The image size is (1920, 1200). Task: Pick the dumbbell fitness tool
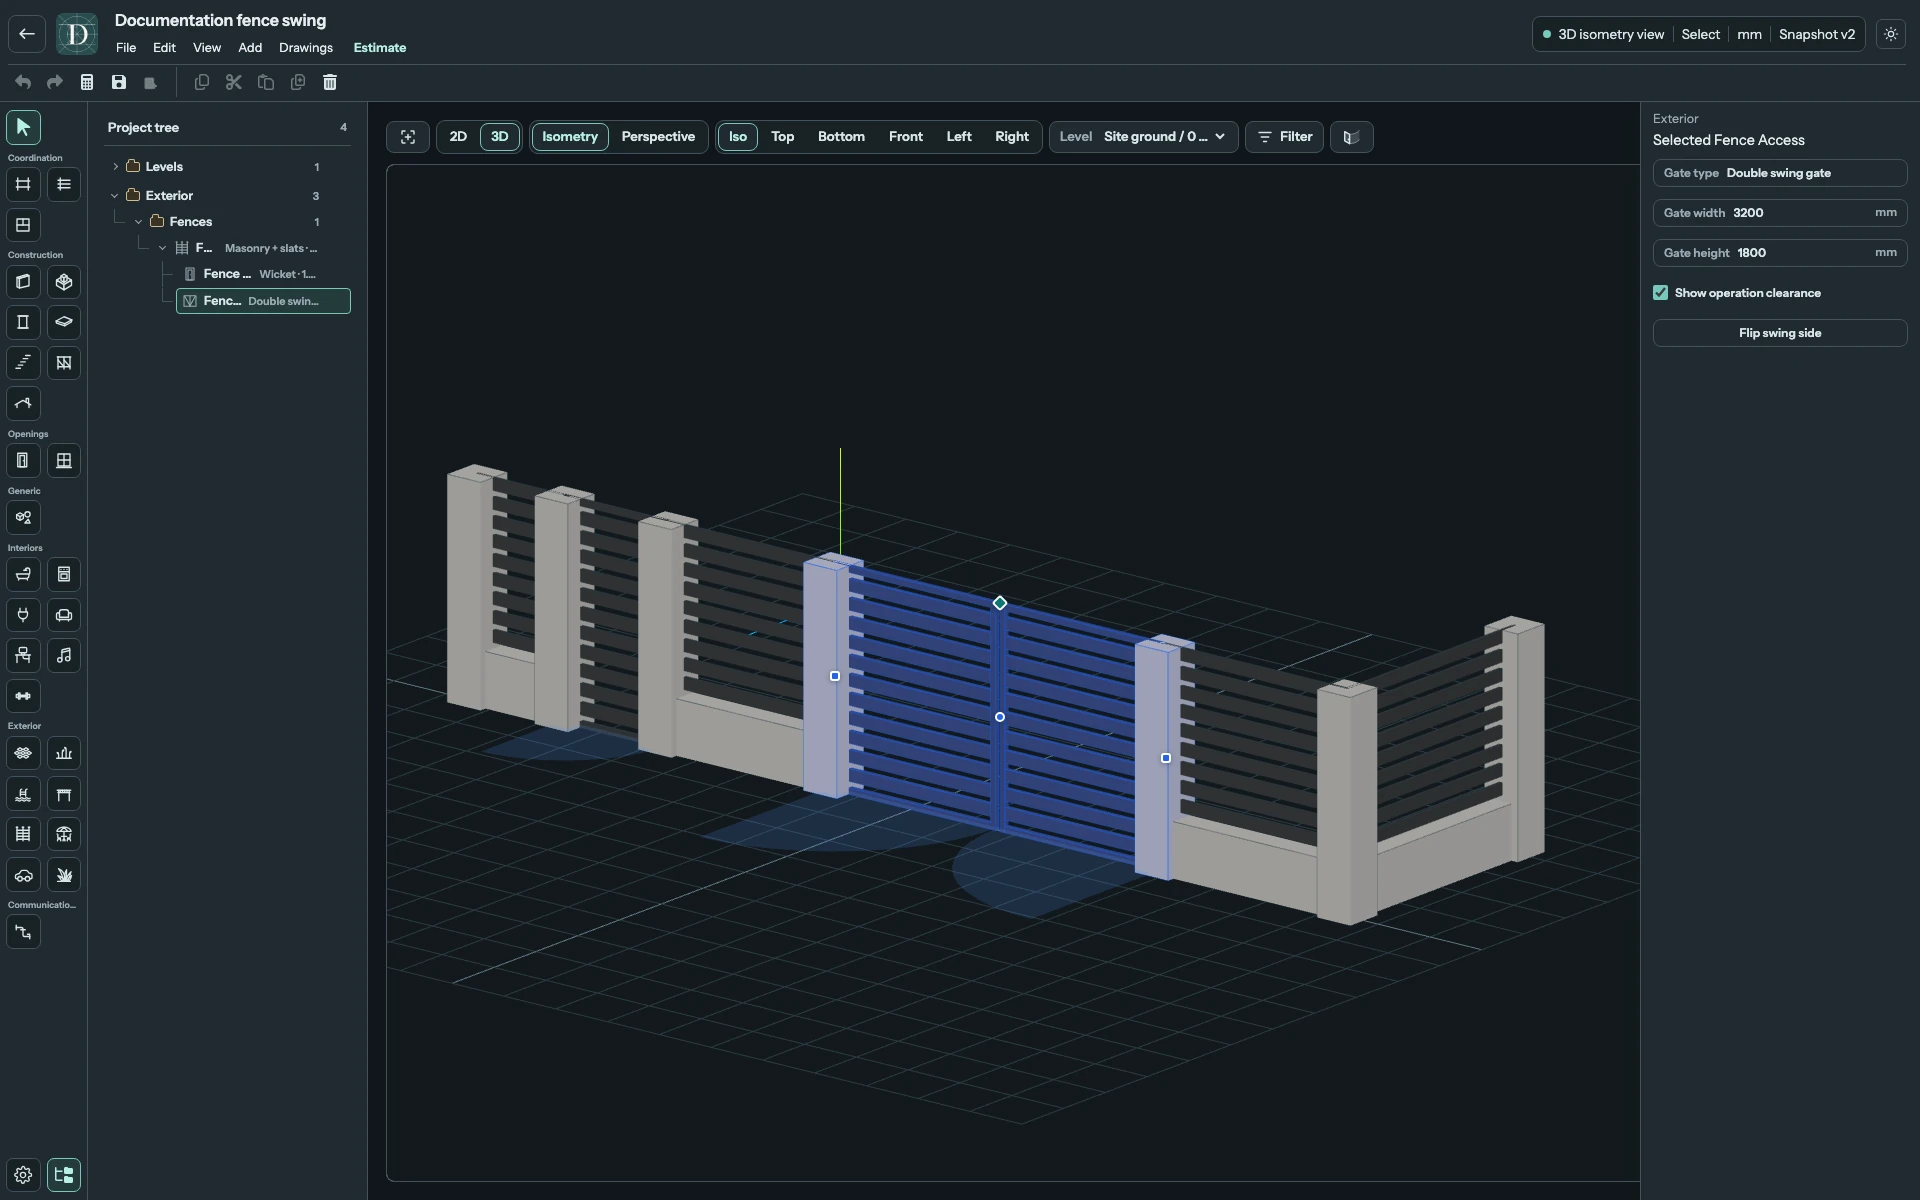pos(23,696)
